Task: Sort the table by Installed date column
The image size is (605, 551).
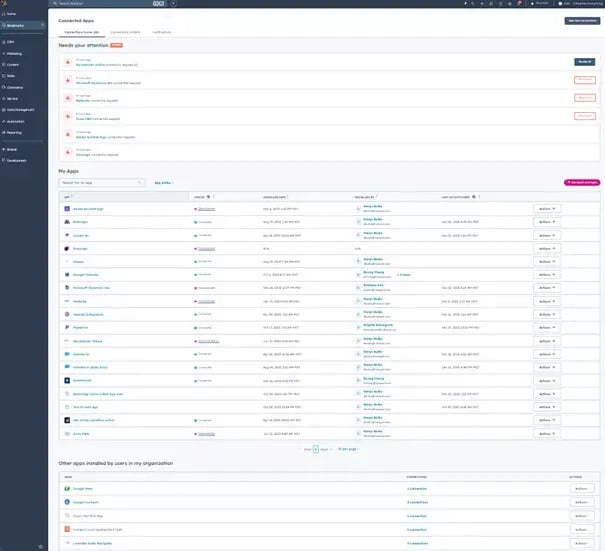Action: 275,197
